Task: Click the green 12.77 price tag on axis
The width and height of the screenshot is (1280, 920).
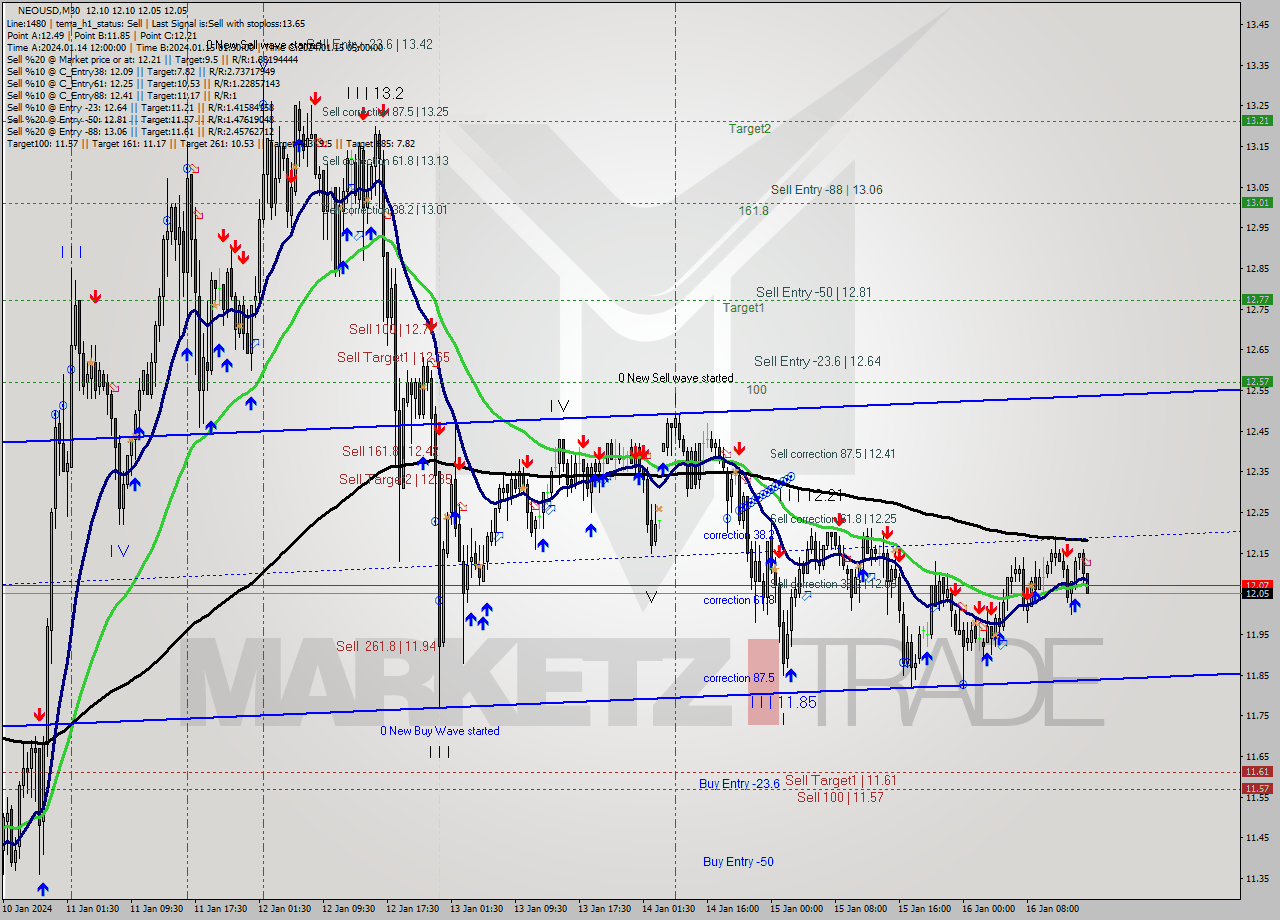Action: point(1256,299)
